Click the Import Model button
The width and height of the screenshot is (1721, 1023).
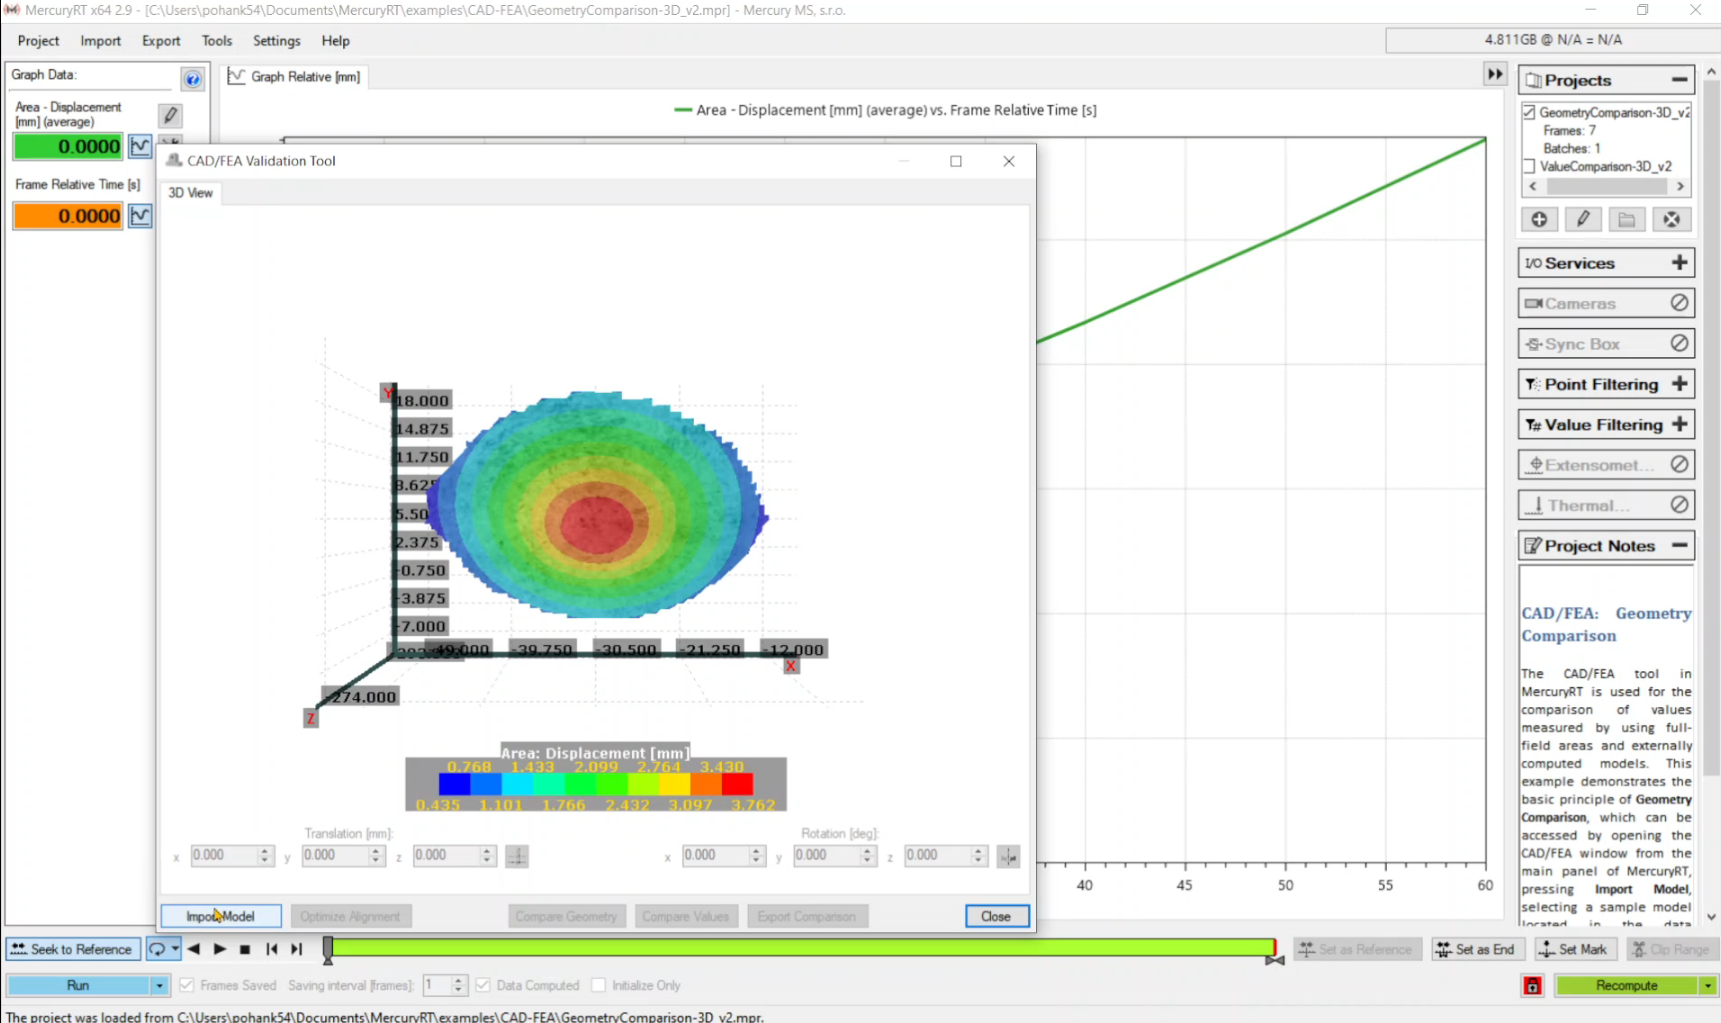point(221,916)
